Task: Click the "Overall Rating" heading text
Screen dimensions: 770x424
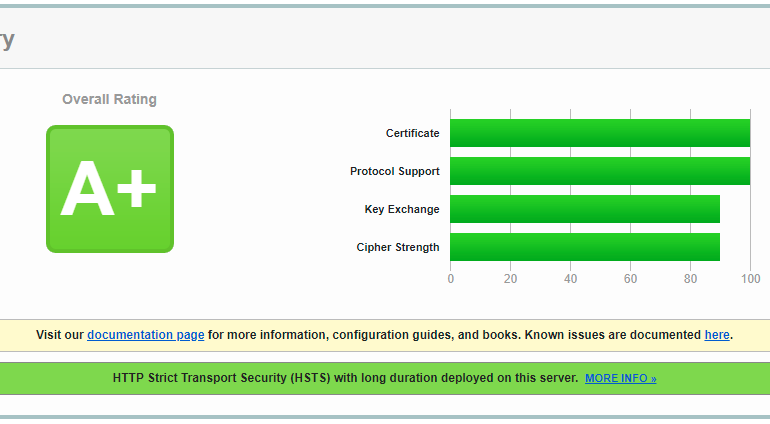Action: pyautogui.click(x=109, y=99)
